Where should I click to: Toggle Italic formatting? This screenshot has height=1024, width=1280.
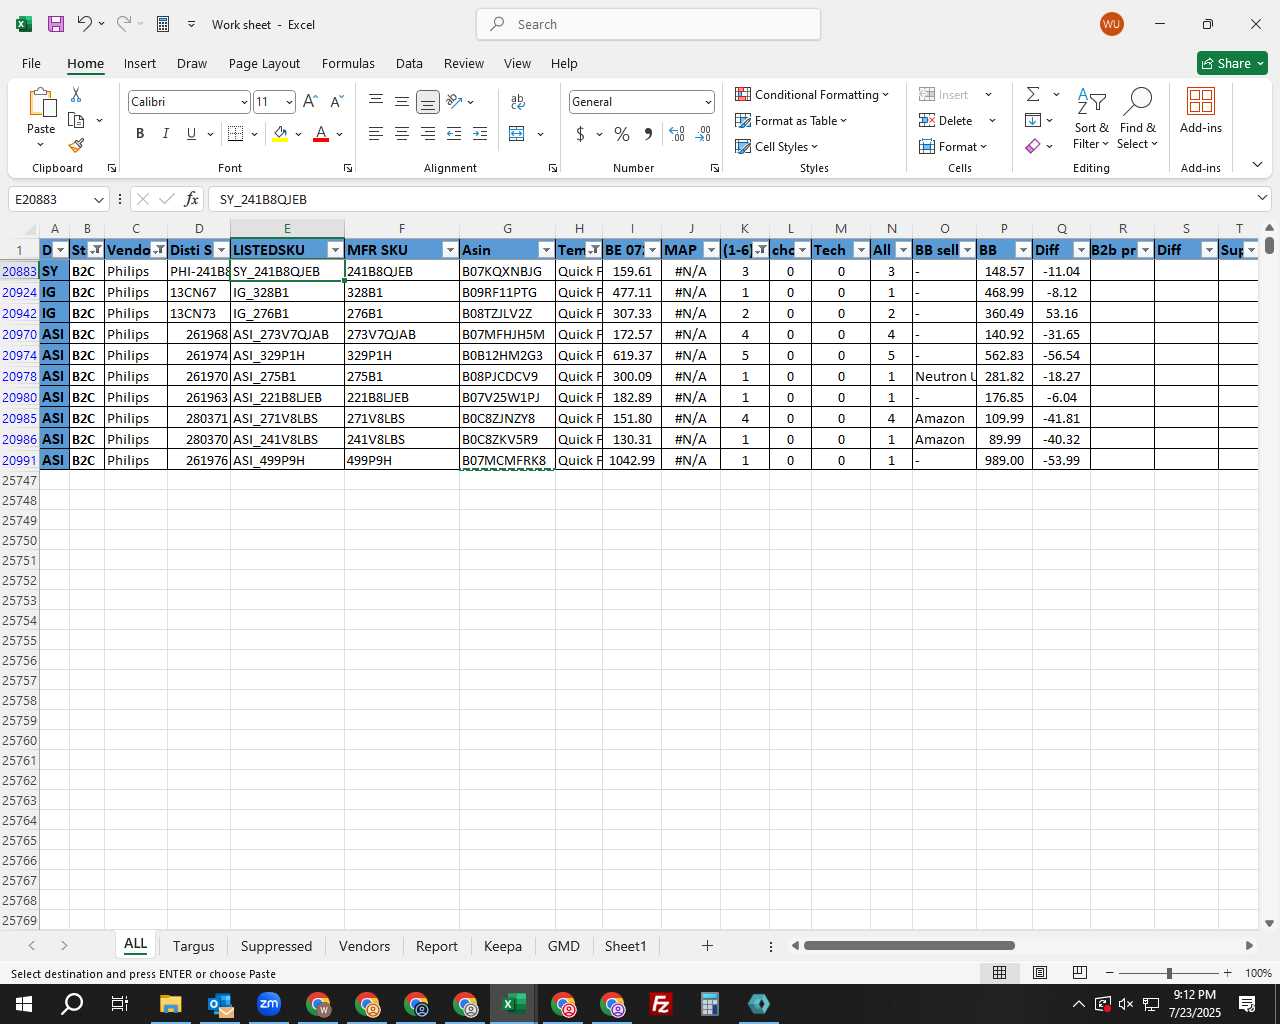[x=165, y=134]
